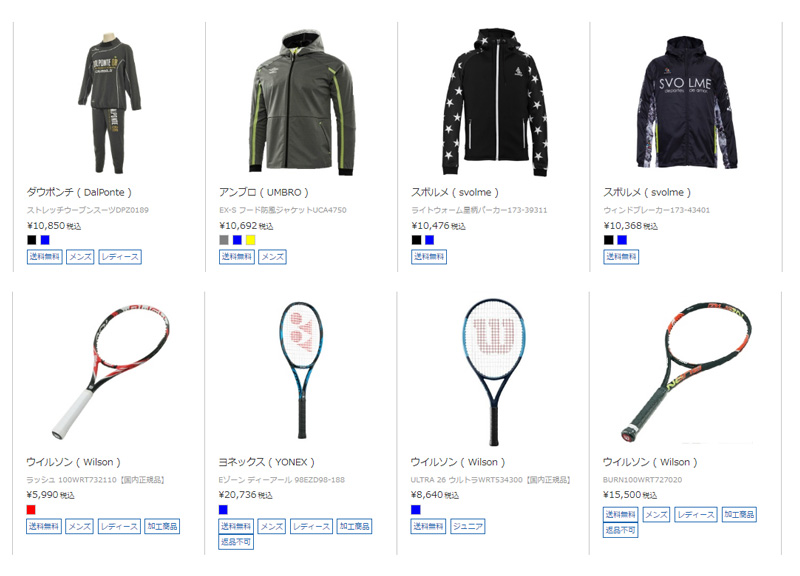800x576 pixels.
Task: Open the red Wilson Rush racket image
Action: (x=109, y=371)
